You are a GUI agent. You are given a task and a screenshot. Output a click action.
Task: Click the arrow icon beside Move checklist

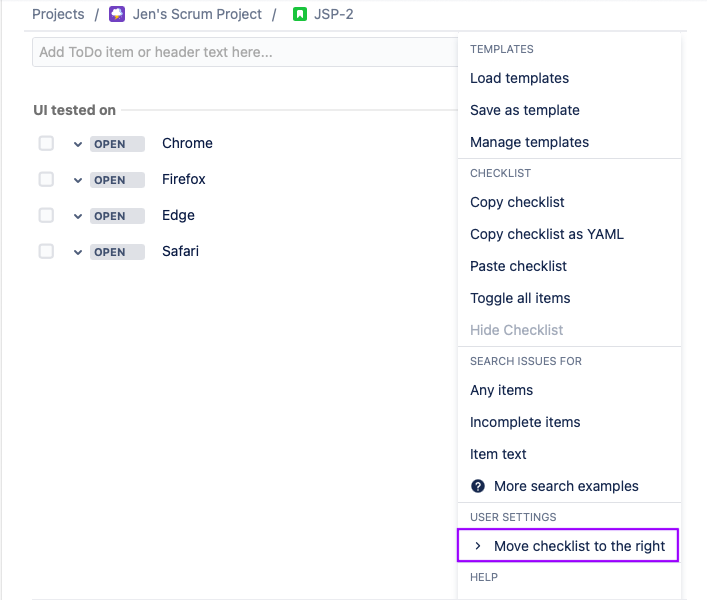[478, 546]
